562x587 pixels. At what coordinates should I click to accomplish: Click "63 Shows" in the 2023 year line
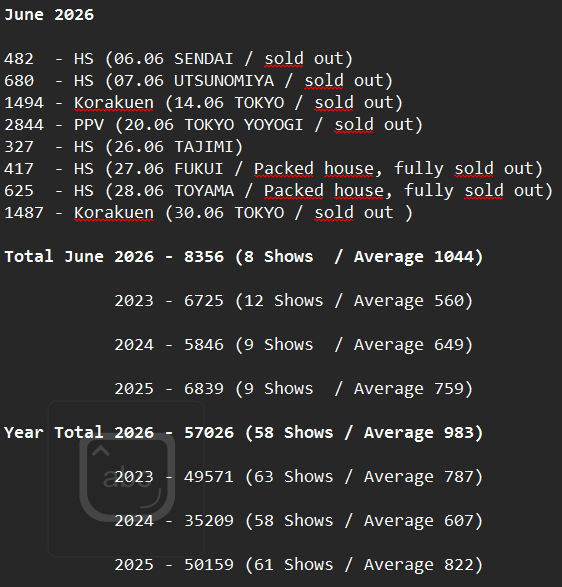[x=294, y=477]
